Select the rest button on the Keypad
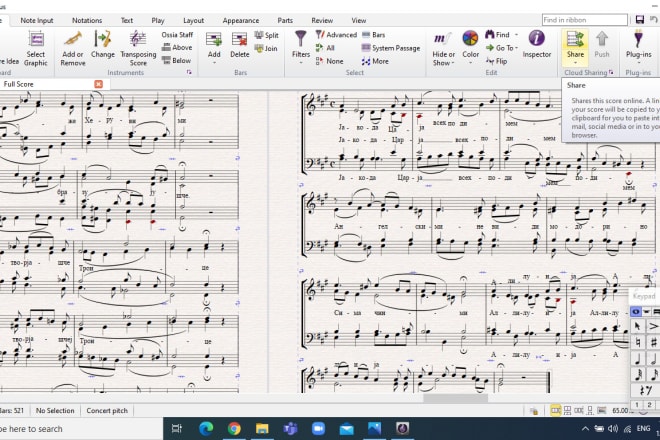660x440 pixels. tap(645, 391)
